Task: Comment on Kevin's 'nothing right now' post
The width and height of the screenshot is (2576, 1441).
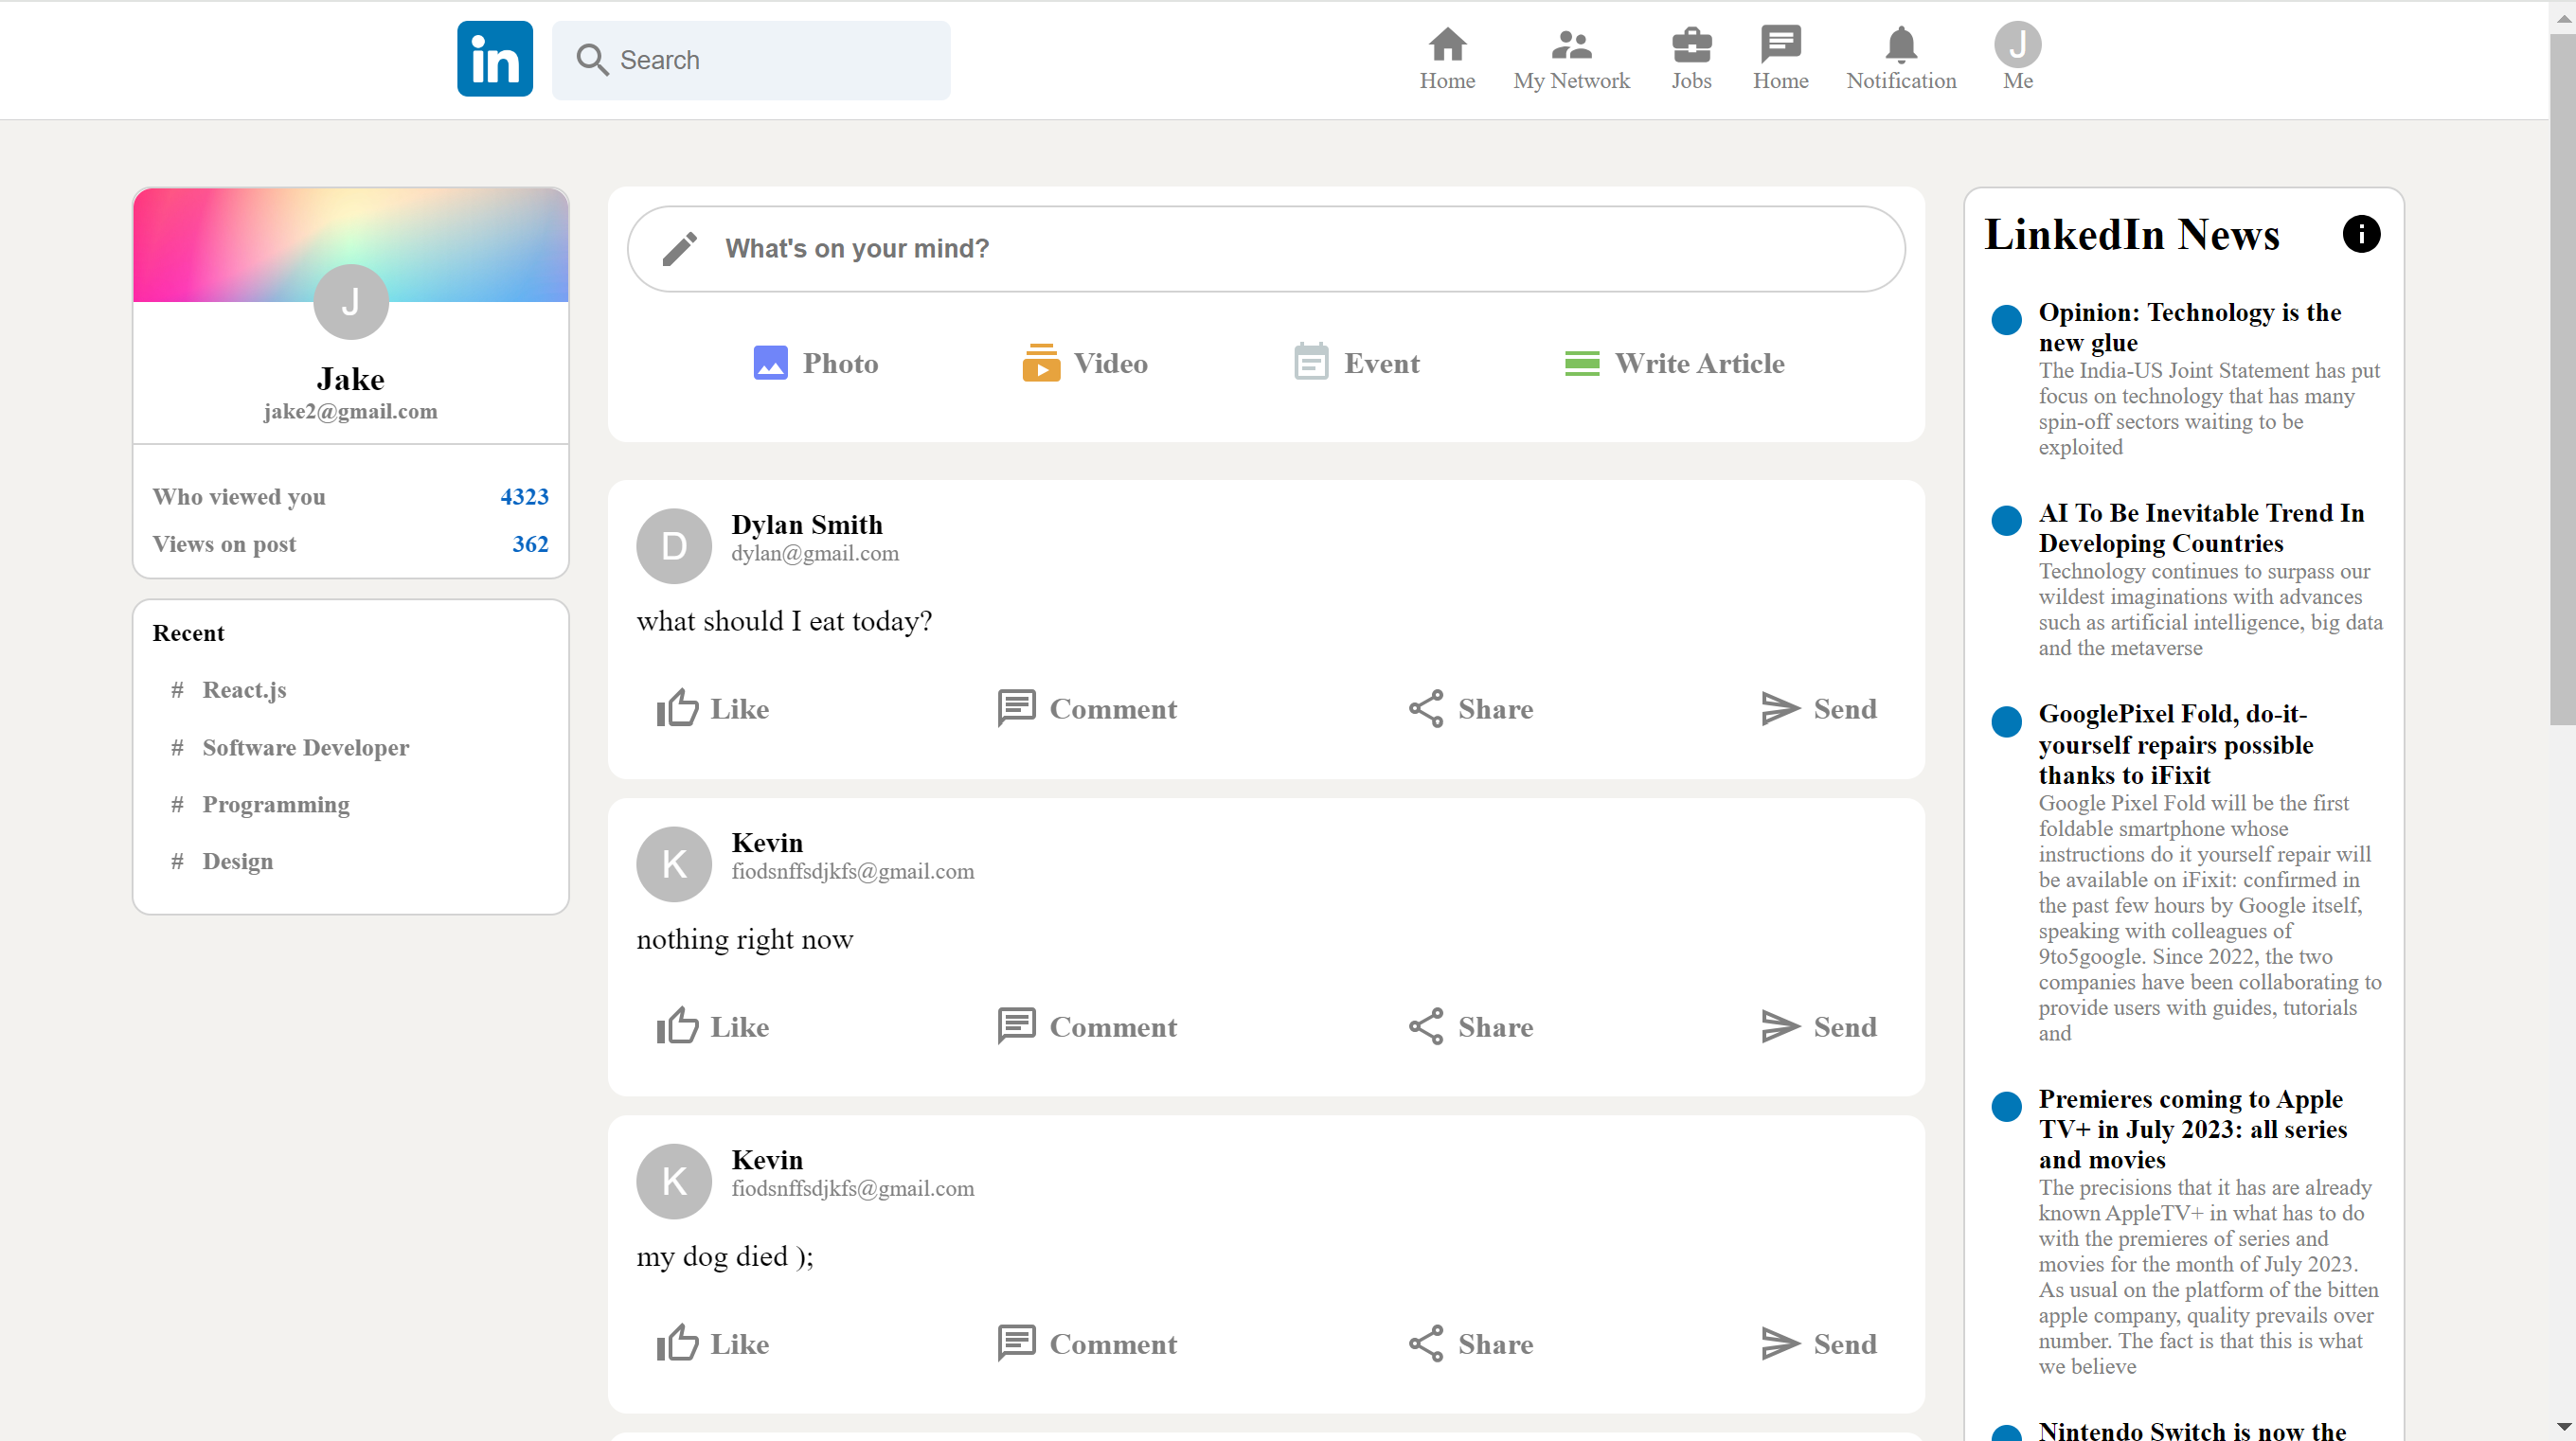Action: 1087,1027
